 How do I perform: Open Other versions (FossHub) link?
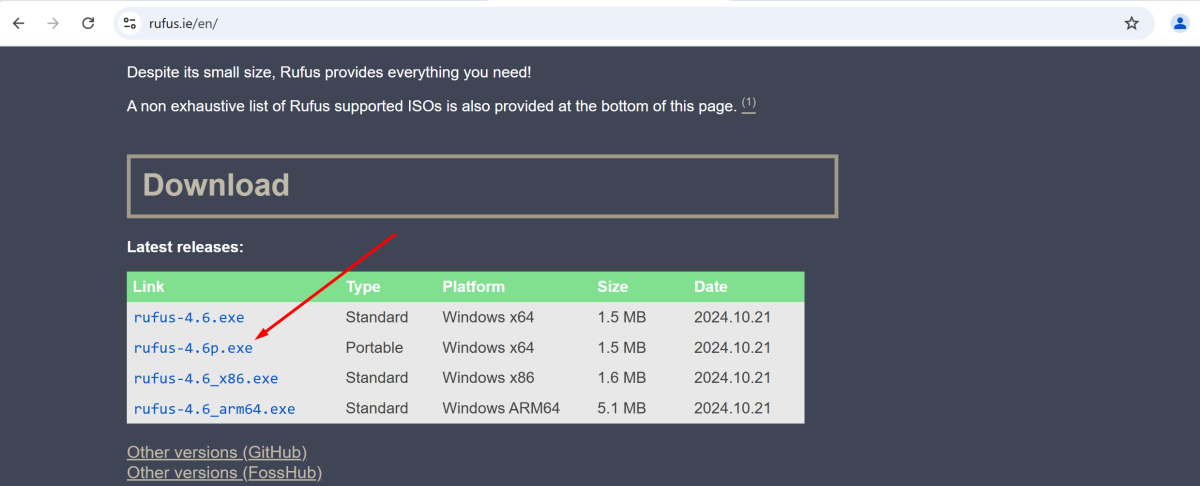224,472
